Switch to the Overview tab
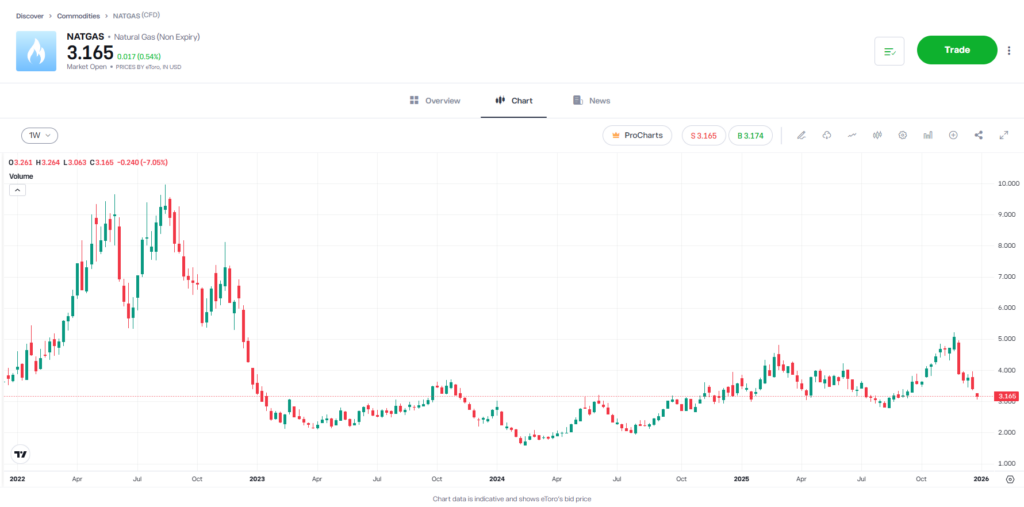 (x=435, y=101)
